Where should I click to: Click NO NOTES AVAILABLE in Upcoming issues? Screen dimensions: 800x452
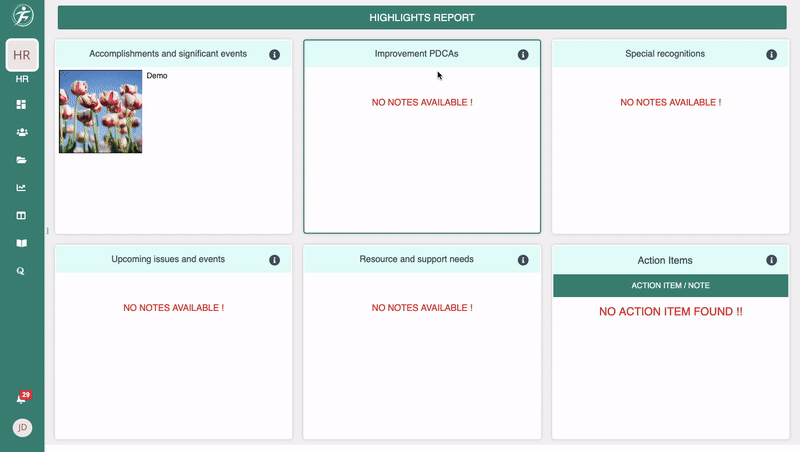173,308
